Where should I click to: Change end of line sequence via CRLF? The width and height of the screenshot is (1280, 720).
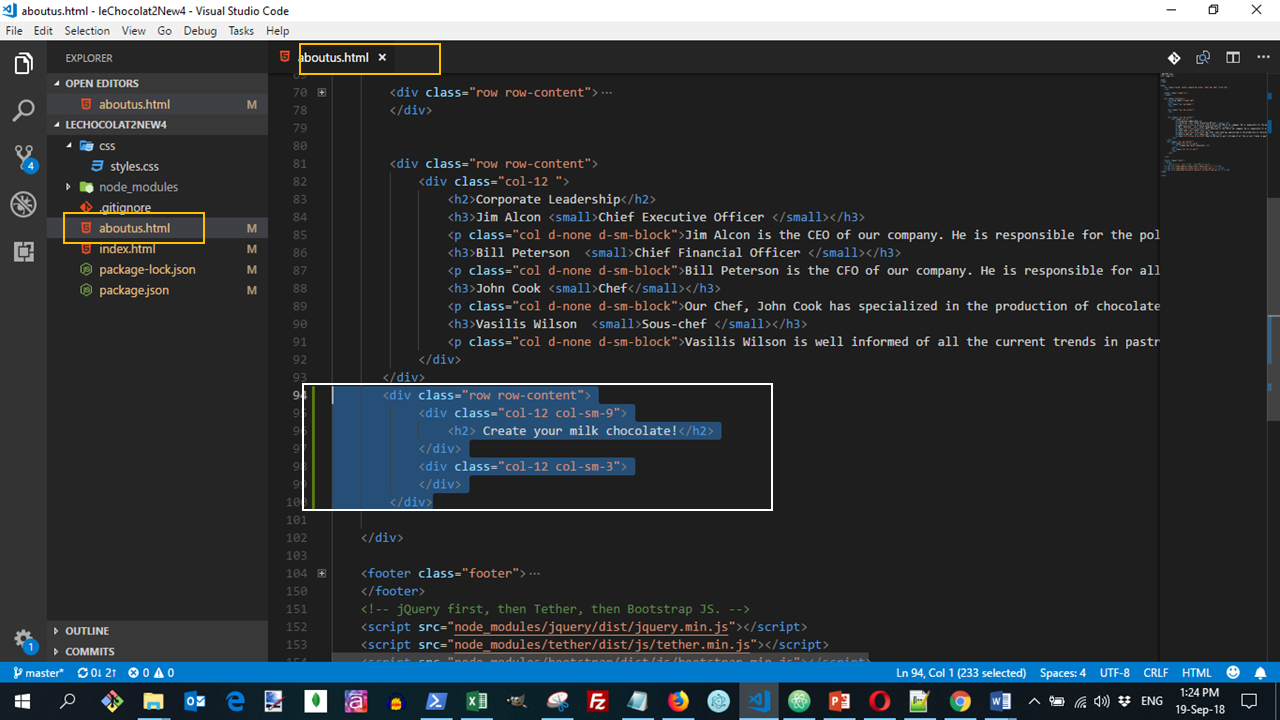[x=1155, y=673]
